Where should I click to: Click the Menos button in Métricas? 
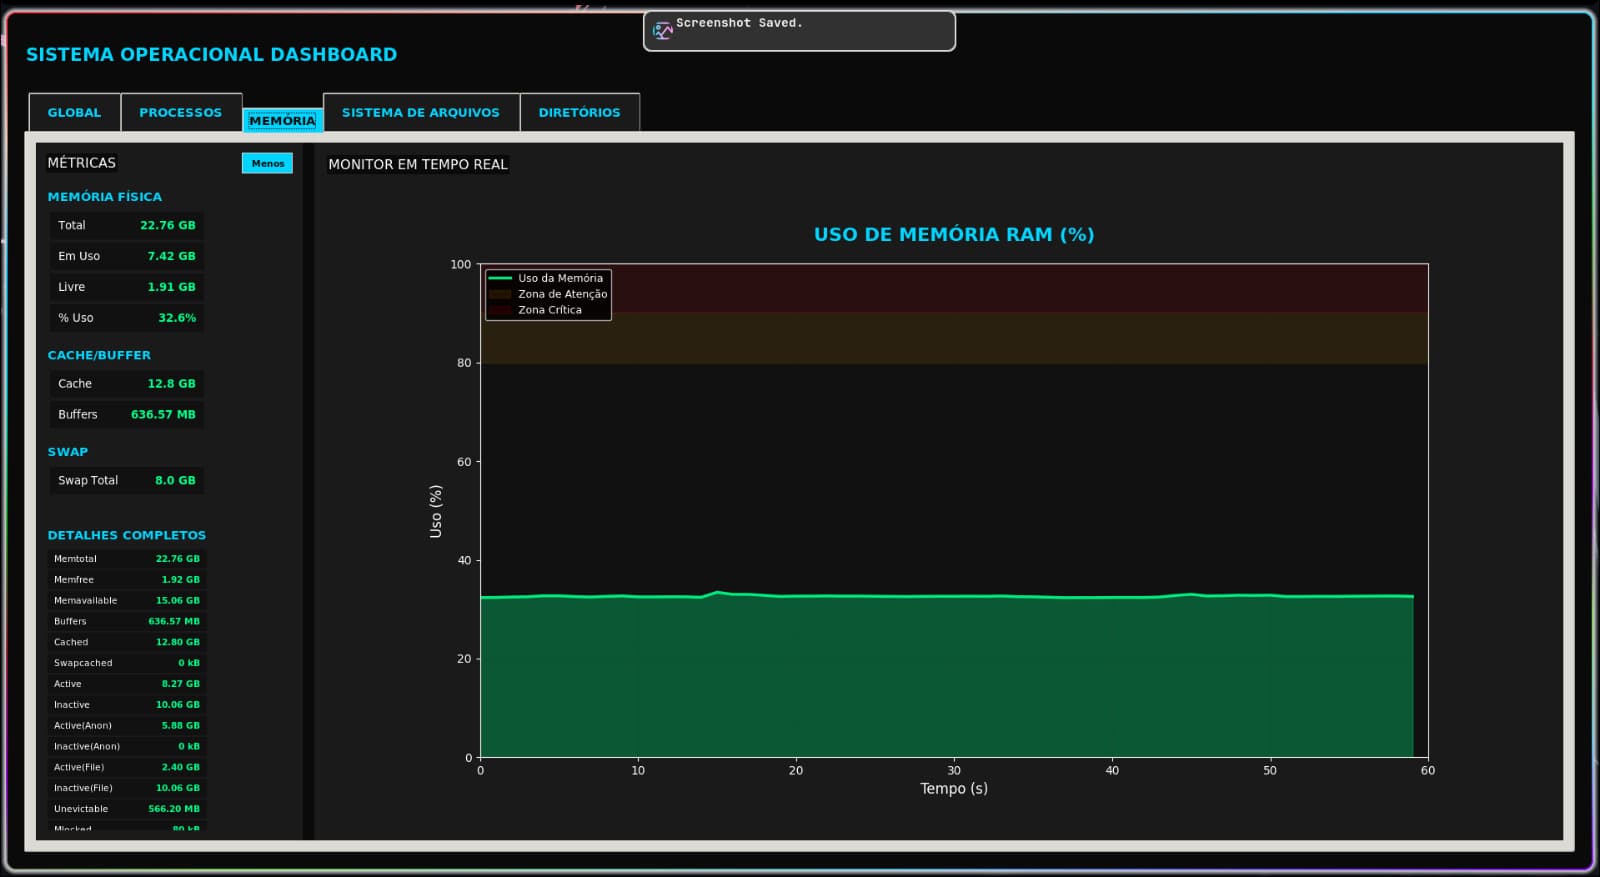[x=267, y=163]
